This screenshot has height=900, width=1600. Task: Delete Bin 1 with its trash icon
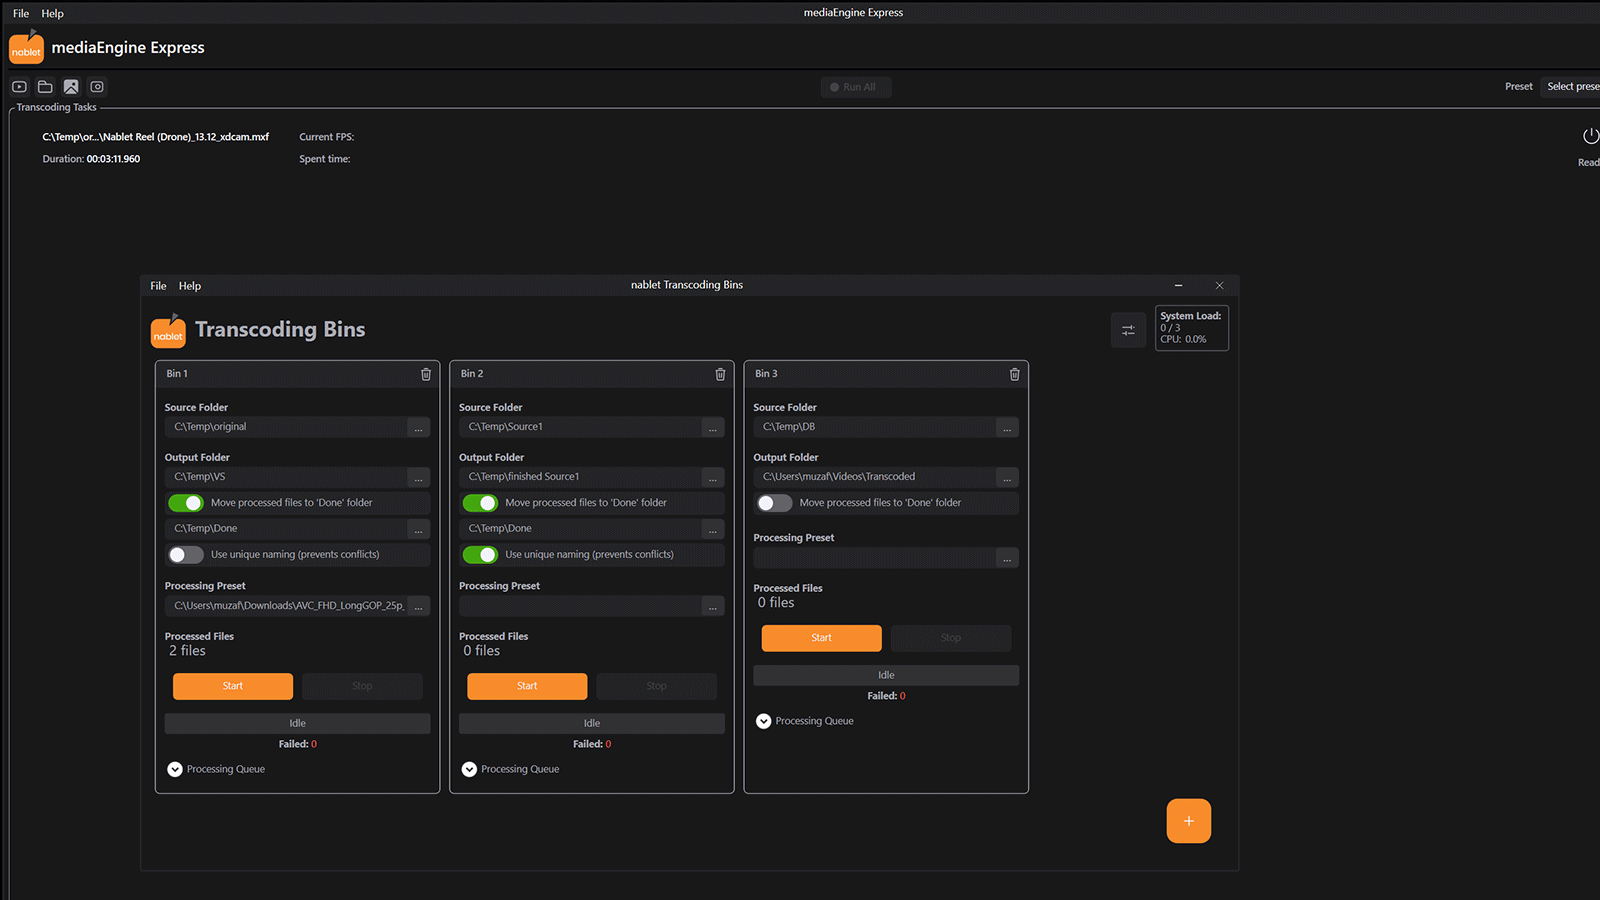tap(426, 374)
